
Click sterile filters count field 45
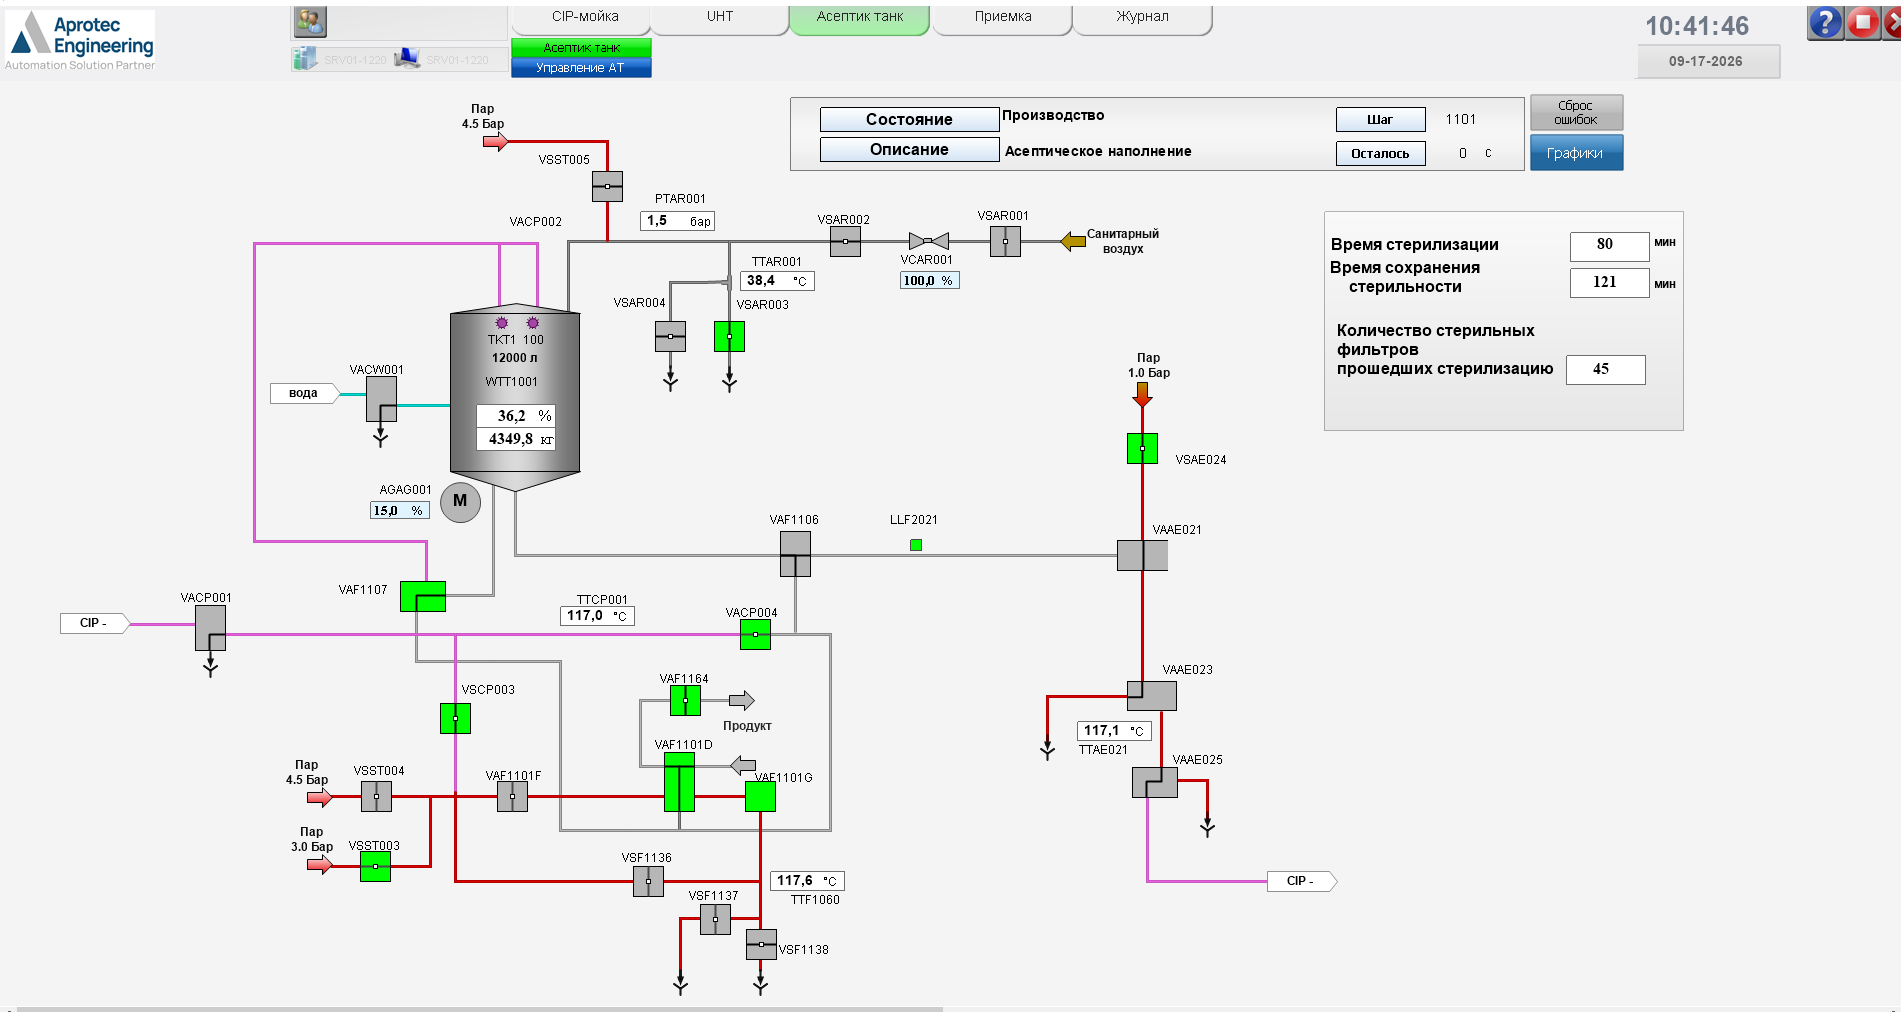tap(1605, 369)
